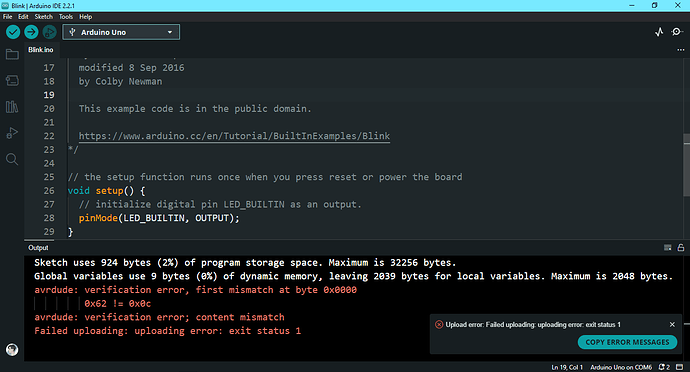Open the Library Manager sidebar
This screenshot has width=690, height=372.
pos(12,107)
